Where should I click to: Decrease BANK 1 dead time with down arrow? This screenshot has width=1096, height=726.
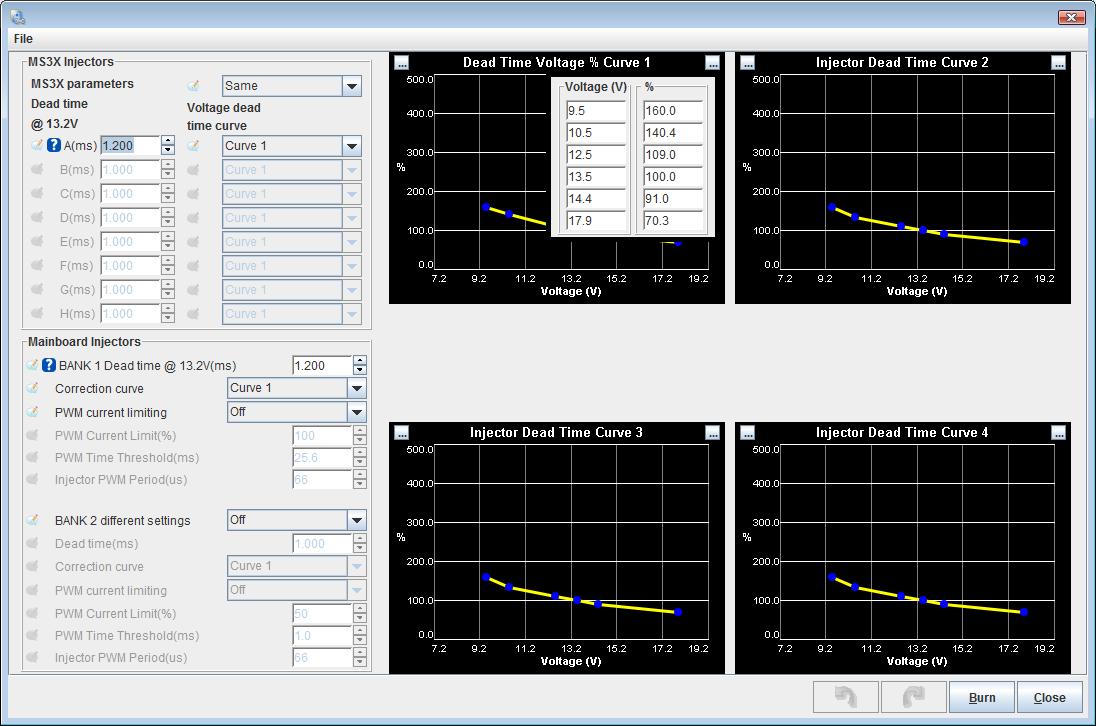360,371
